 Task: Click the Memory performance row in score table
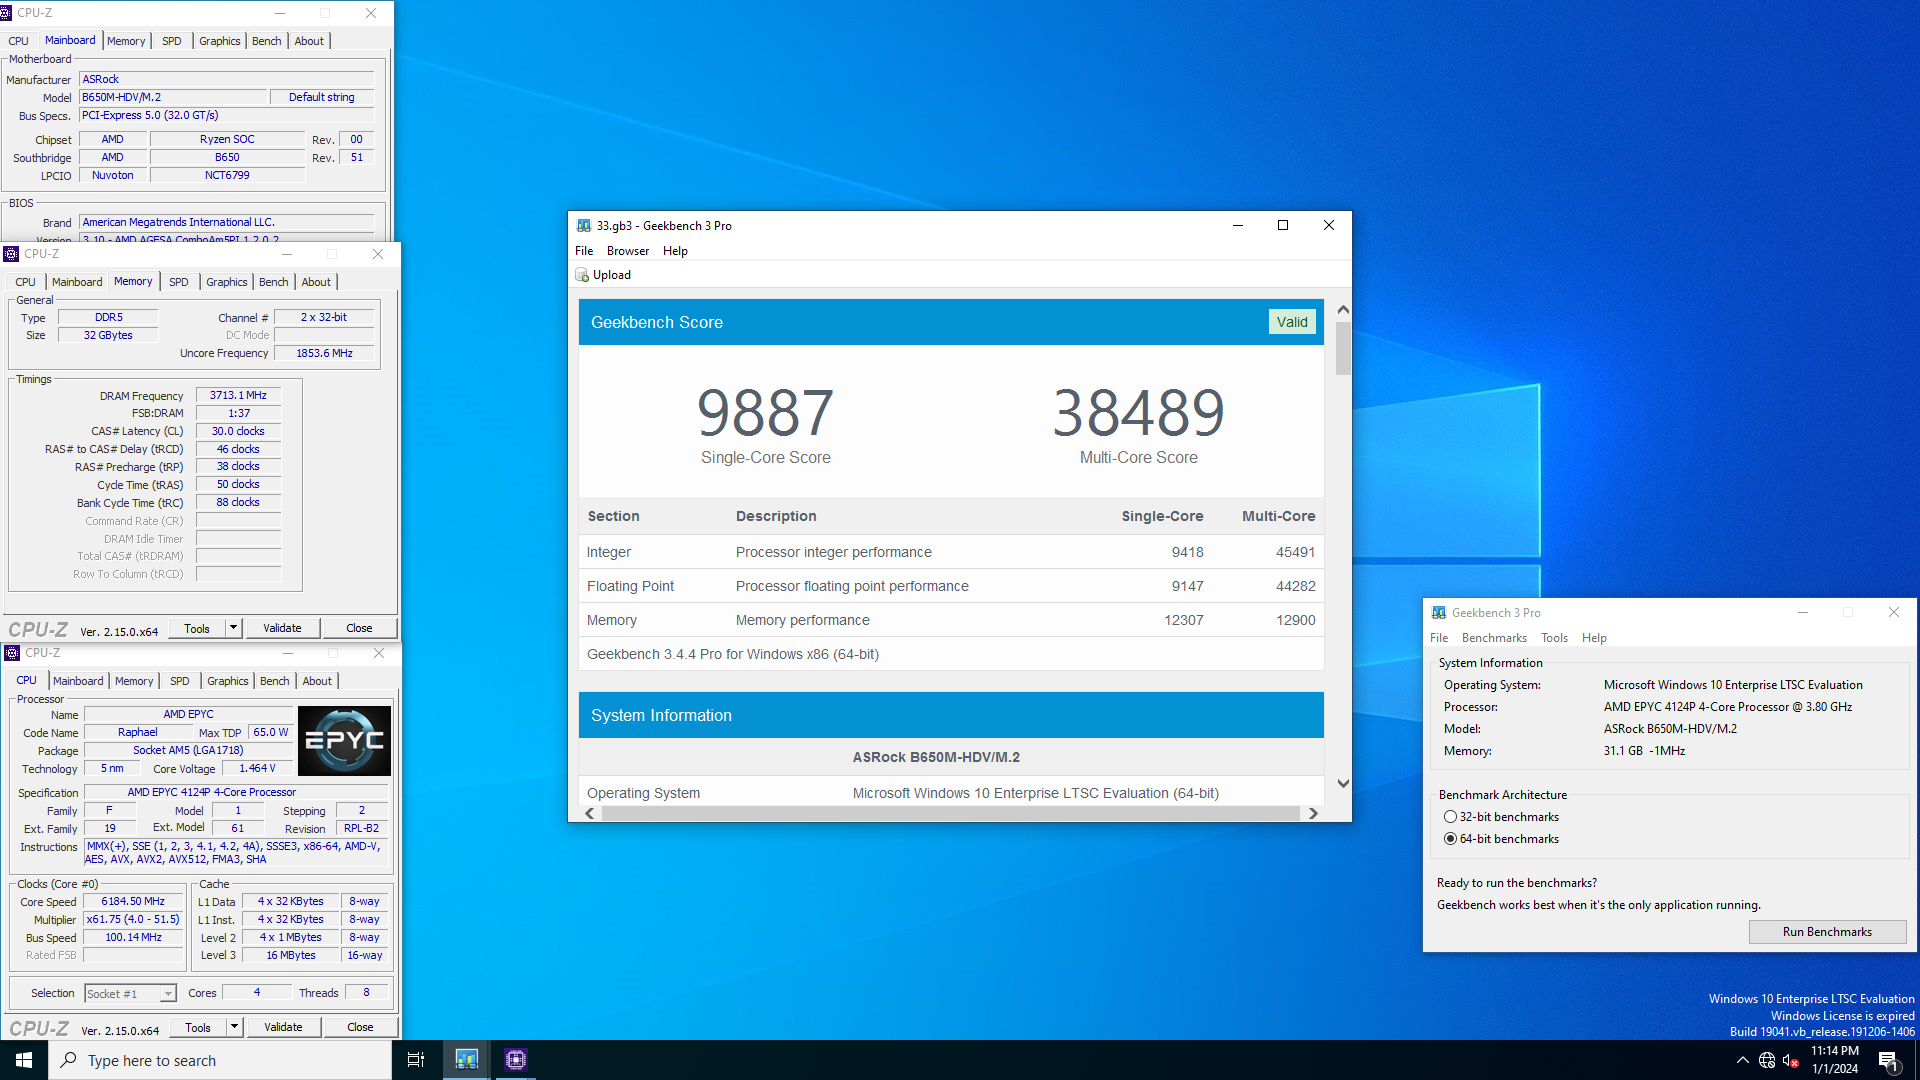click(x=951, y=620)
